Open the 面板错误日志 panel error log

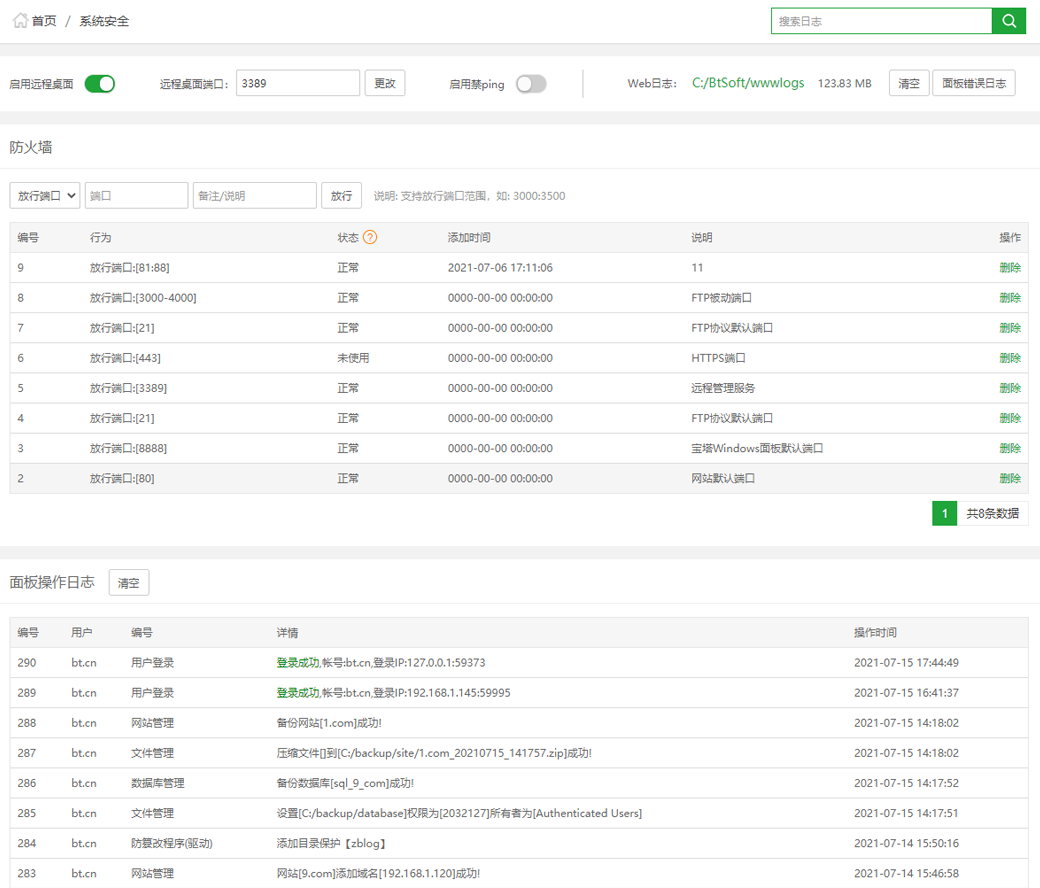[974, 84]
